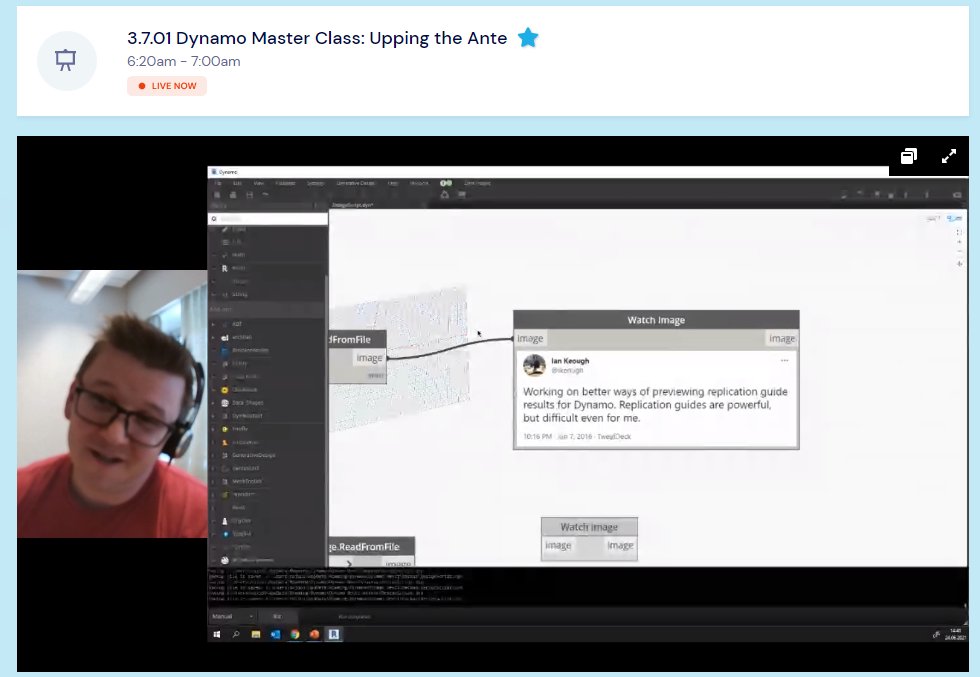Click the Run button in Dynamo

277,617
